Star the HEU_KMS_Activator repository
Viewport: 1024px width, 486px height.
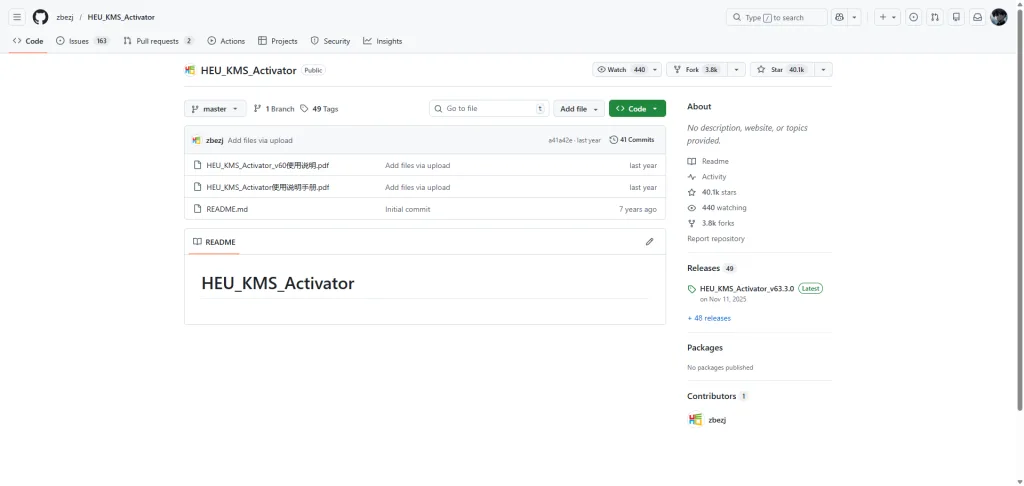coord(781,70)
